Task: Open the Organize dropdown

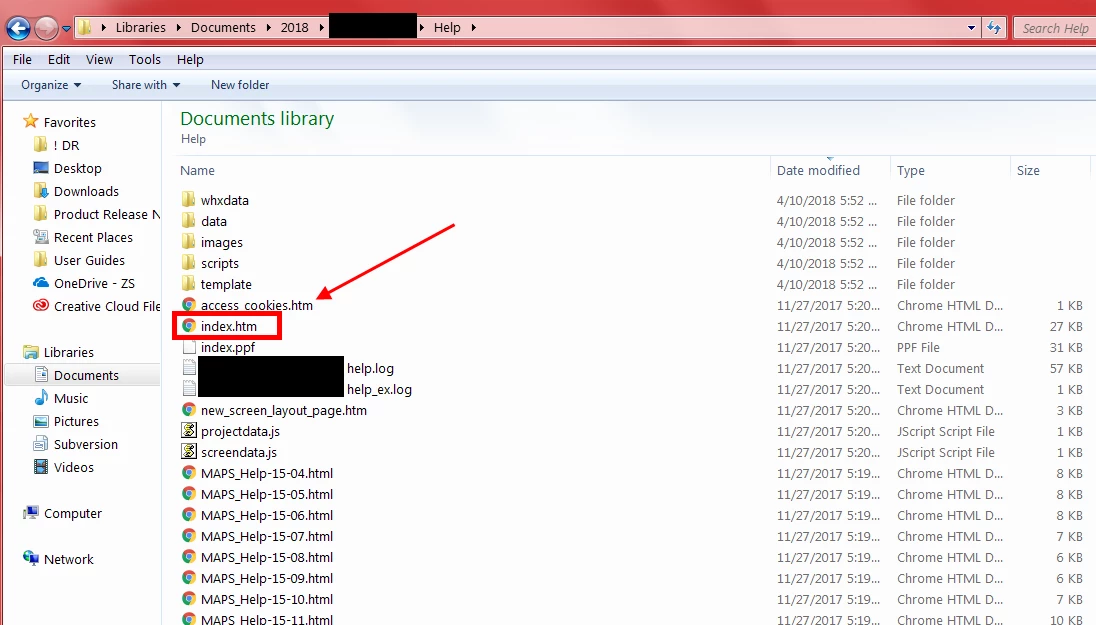Action: coord(51,85)
